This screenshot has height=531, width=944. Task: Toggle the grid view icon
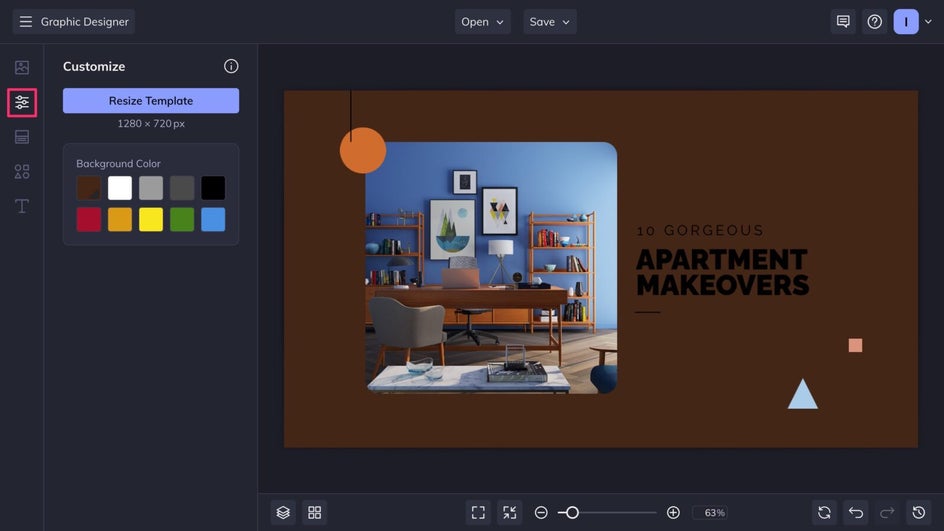click(x=314, y=512)
